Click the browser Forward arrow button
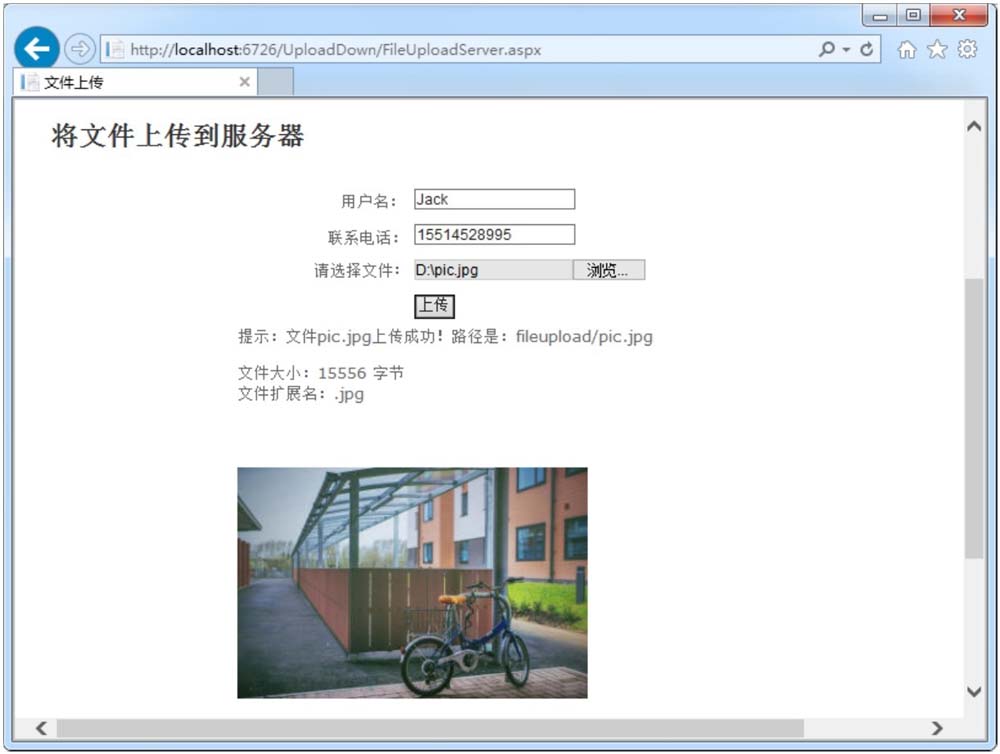The height and width of the screenshot is (754, 1000). pyautogui.click(x=80, y=49)
